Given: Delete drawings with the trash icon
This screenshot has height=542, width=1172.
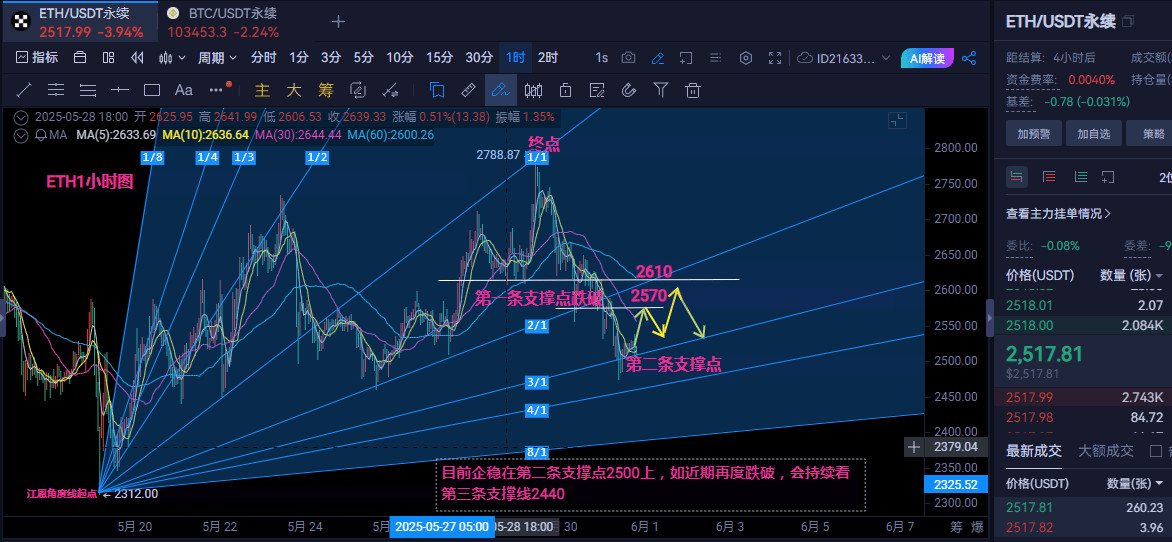Looking at the screenshot, I should tap(693, 90).
